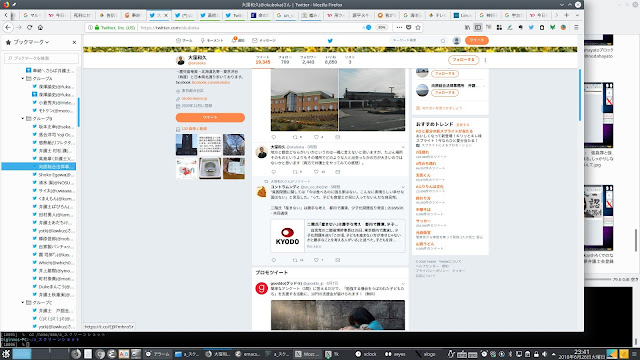Open the profile avatar menu in header

pos(456,40)
